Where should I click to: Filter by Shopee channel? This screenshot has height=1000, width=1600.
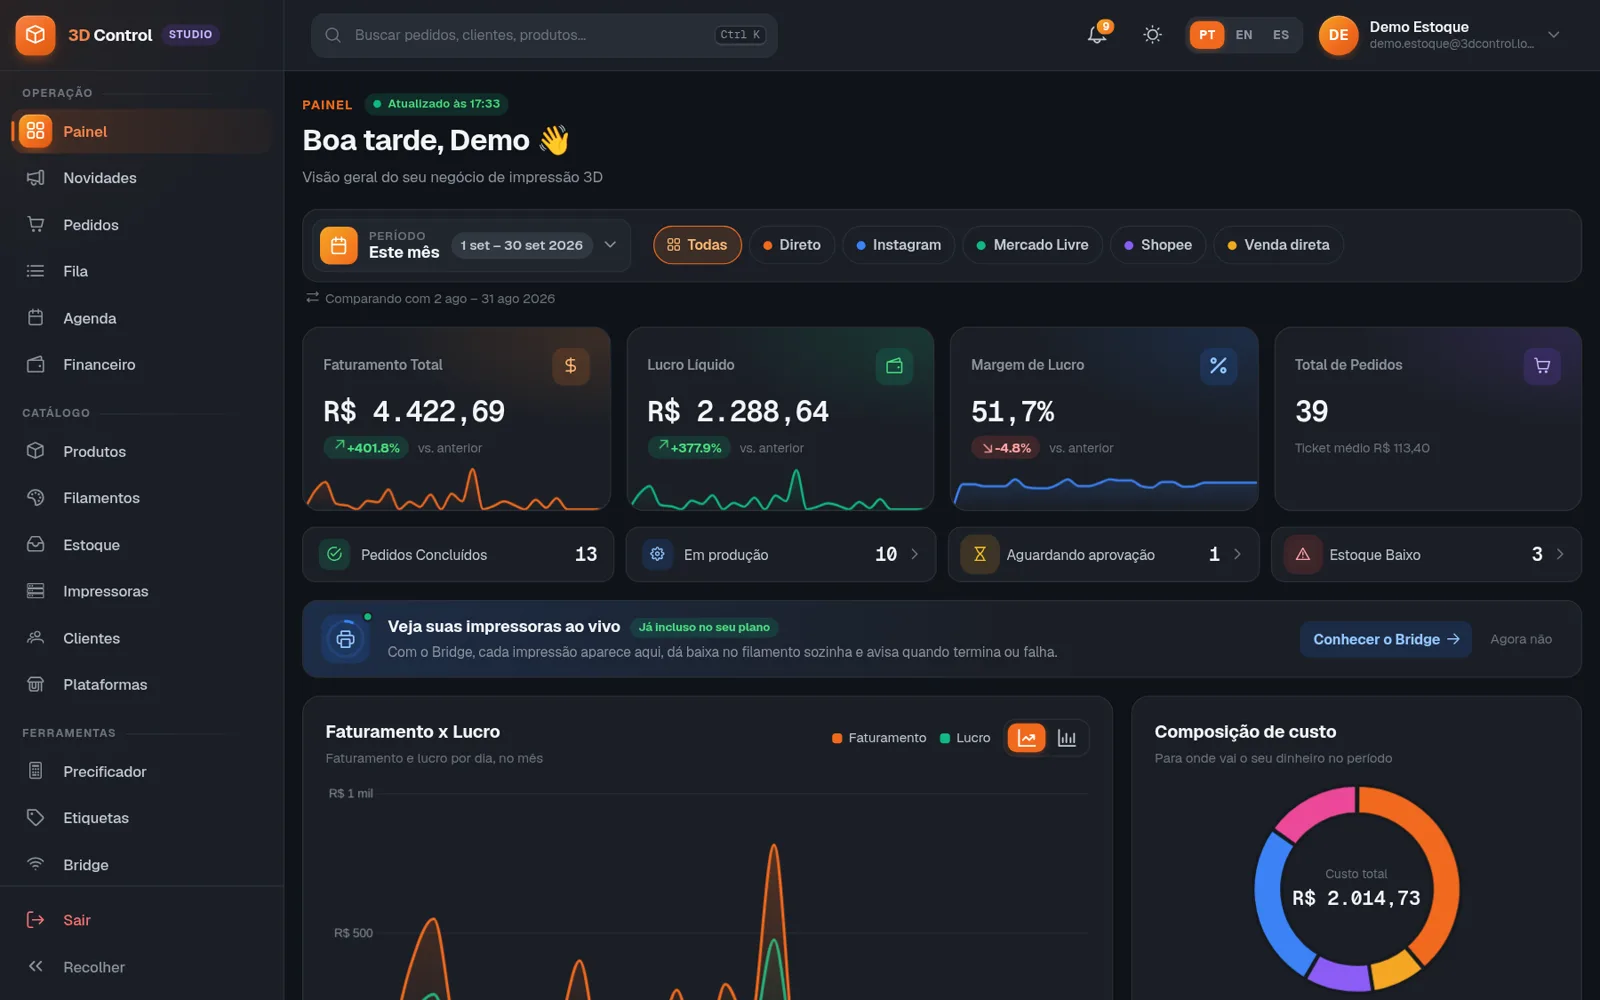[1158, 245]
